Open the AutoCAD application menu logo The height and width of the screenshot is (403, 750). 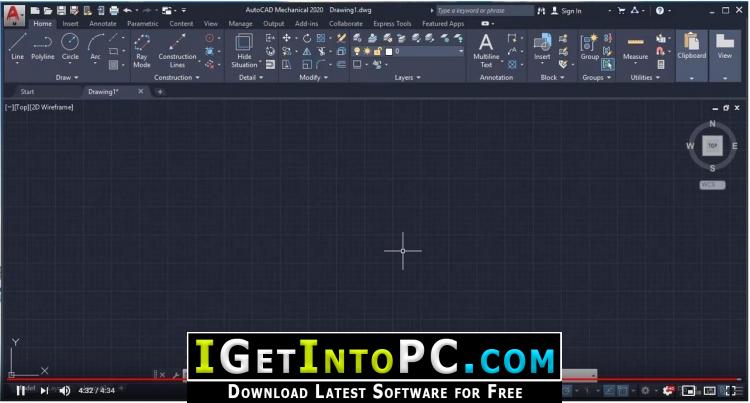click(x=14, y=14)
